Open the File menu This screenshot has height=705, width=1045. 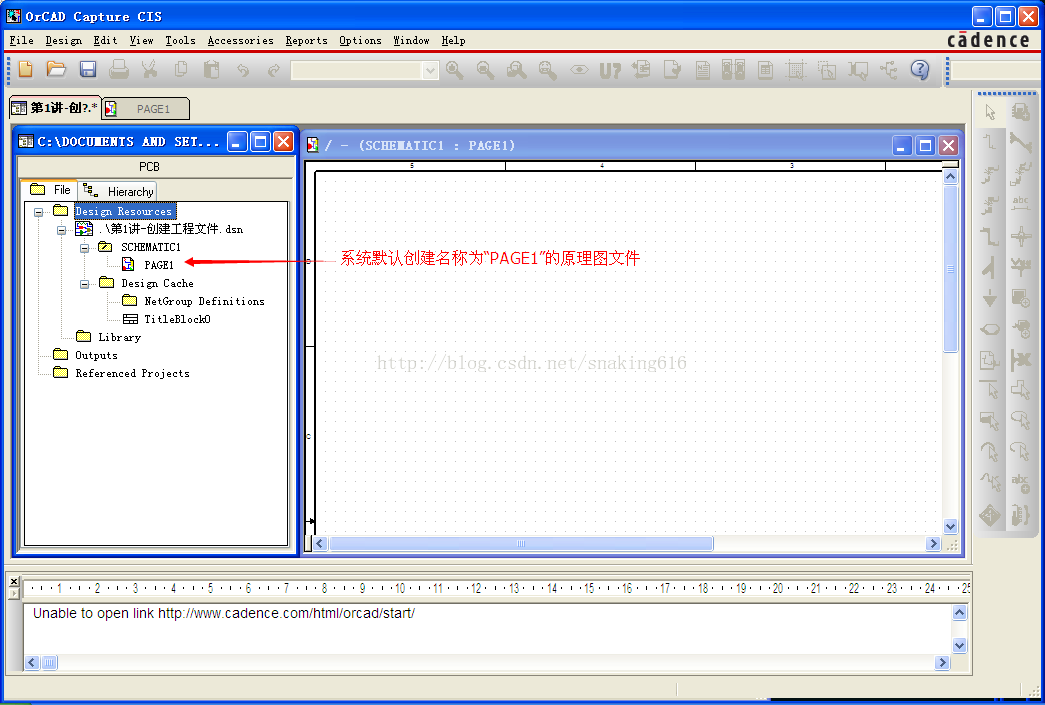21,40
